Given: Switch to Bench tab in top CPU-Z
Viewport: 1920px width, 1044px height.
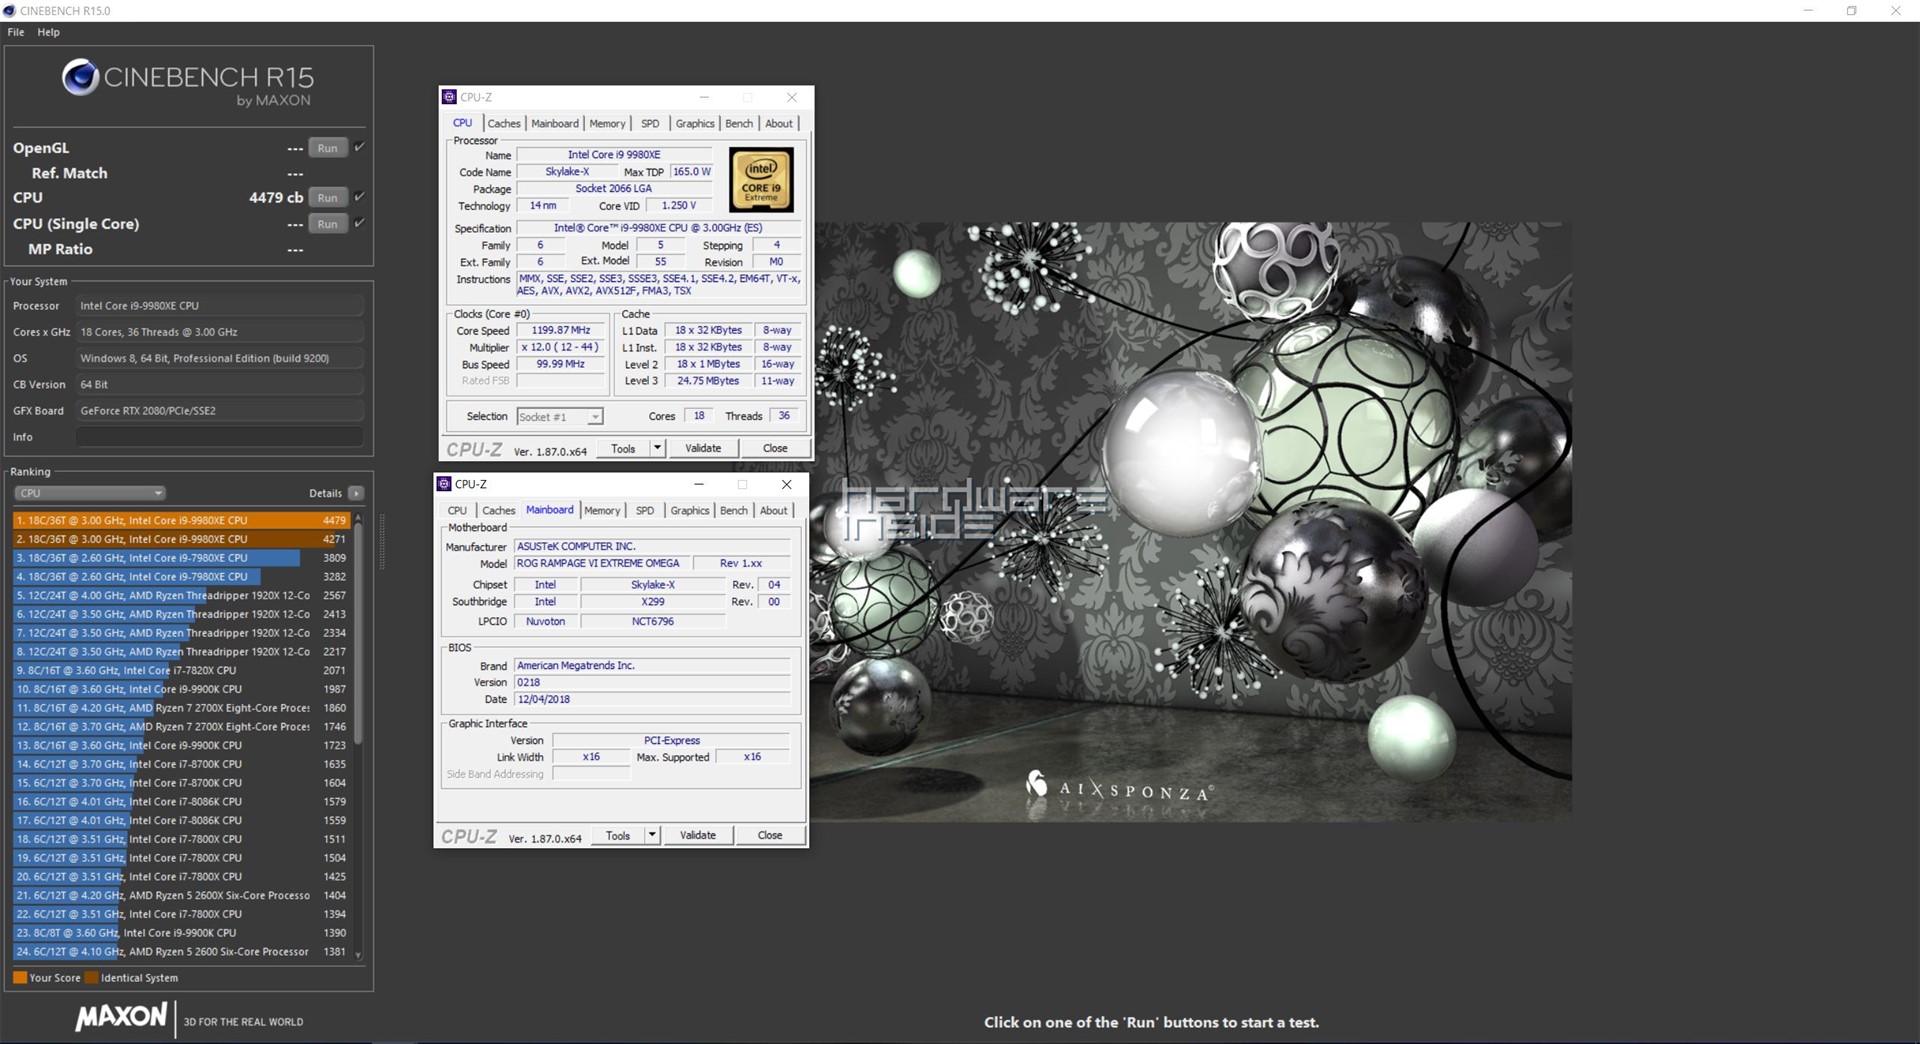Looking at the screenshot, I should coord(739,124).
